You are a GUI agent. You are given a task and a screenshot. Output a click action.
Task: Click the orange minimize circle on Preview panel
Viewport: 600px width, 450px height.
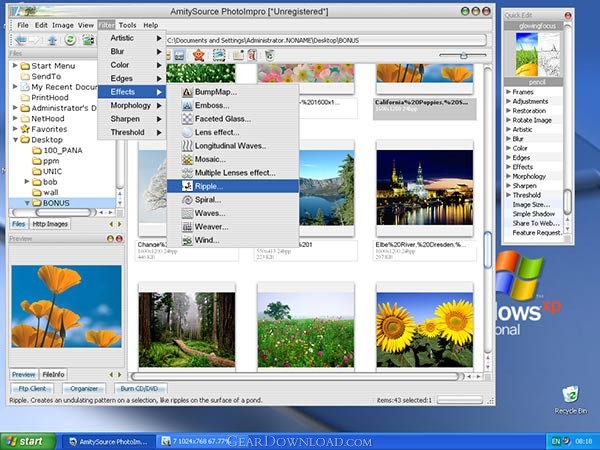pos(110,239)
